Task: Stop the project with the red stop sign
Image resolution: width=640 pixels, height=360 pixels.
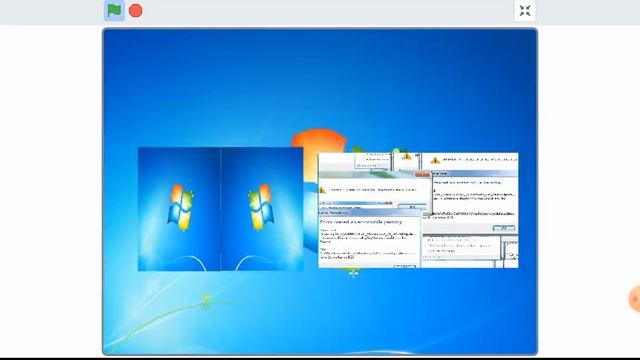Action: click(x=136, y=11)
